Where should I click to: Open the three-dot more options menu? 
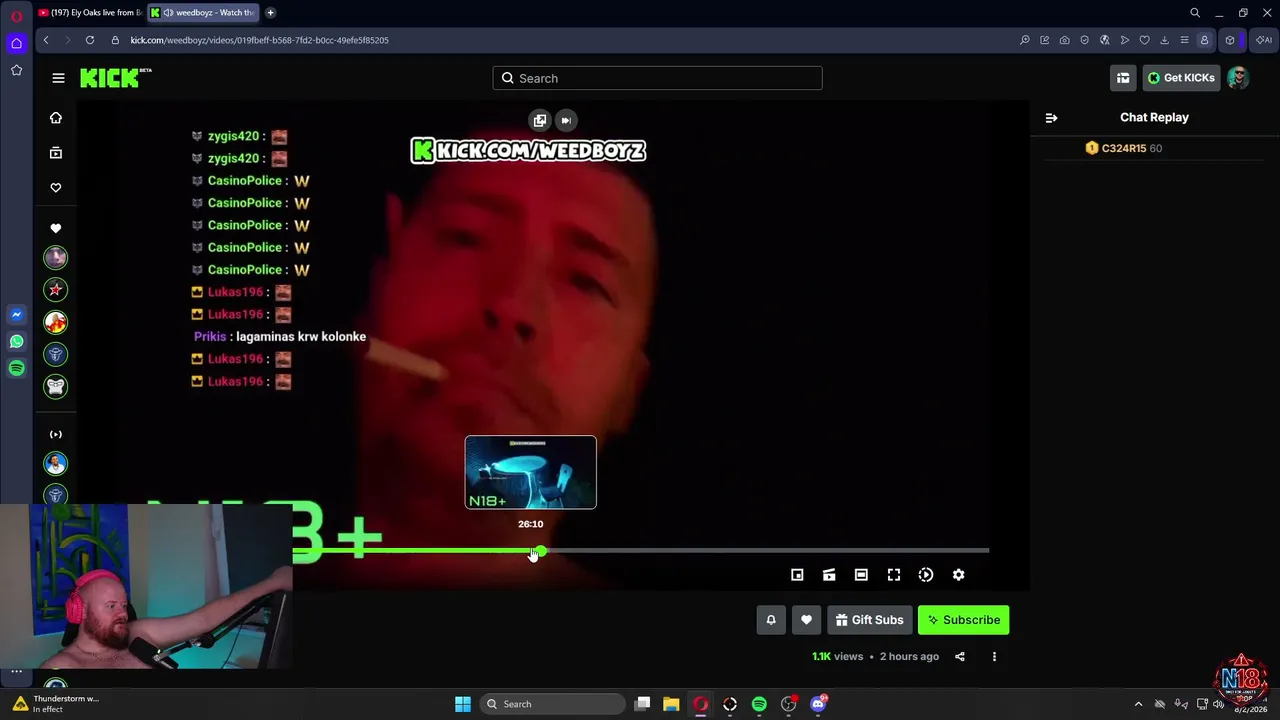994,657
